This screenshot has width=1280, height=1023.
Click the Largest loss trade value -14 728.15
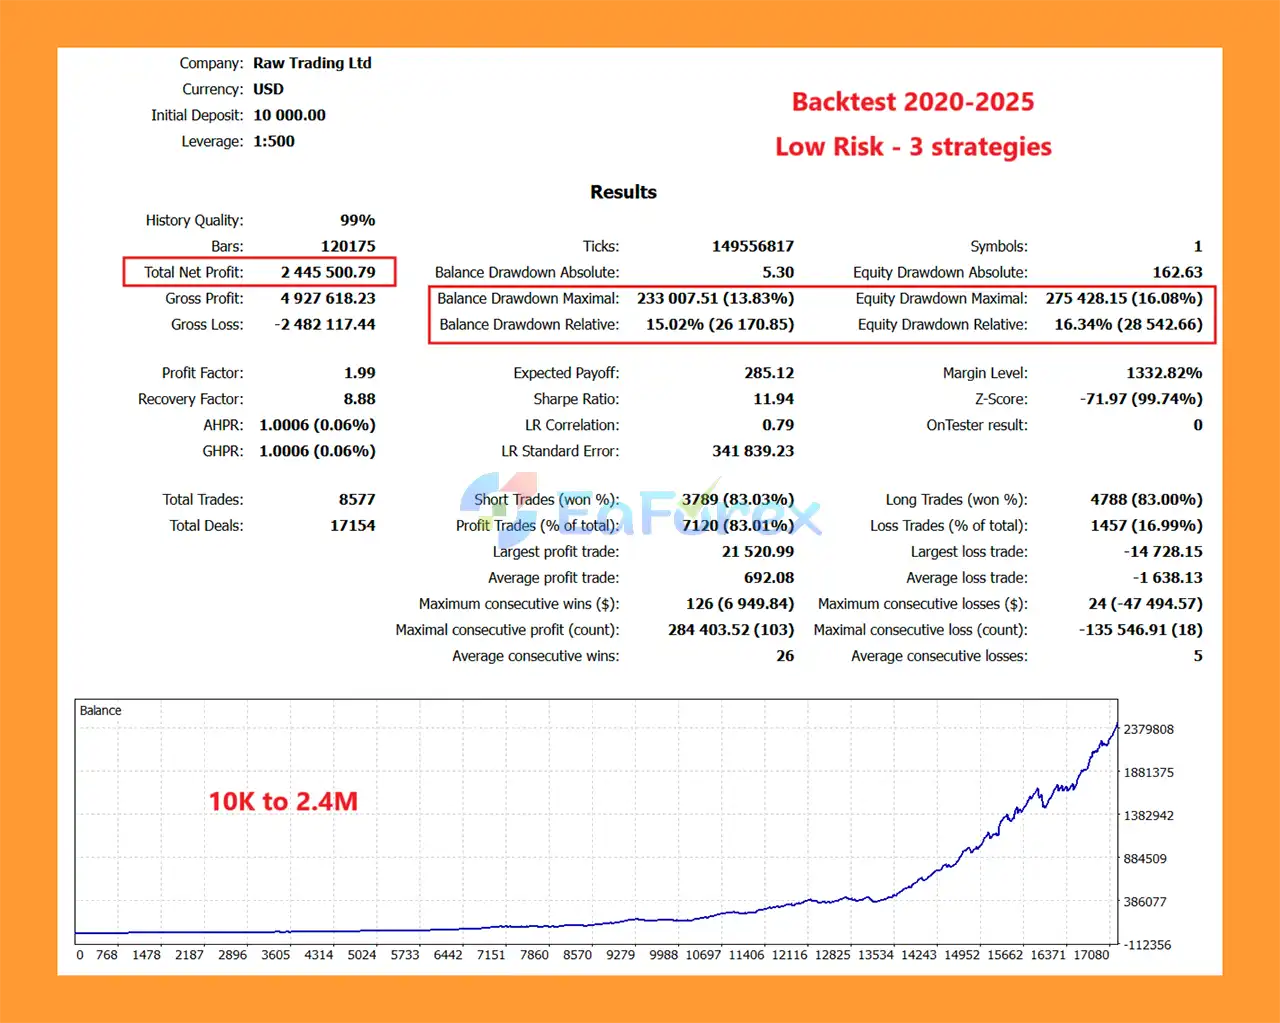1162,551
